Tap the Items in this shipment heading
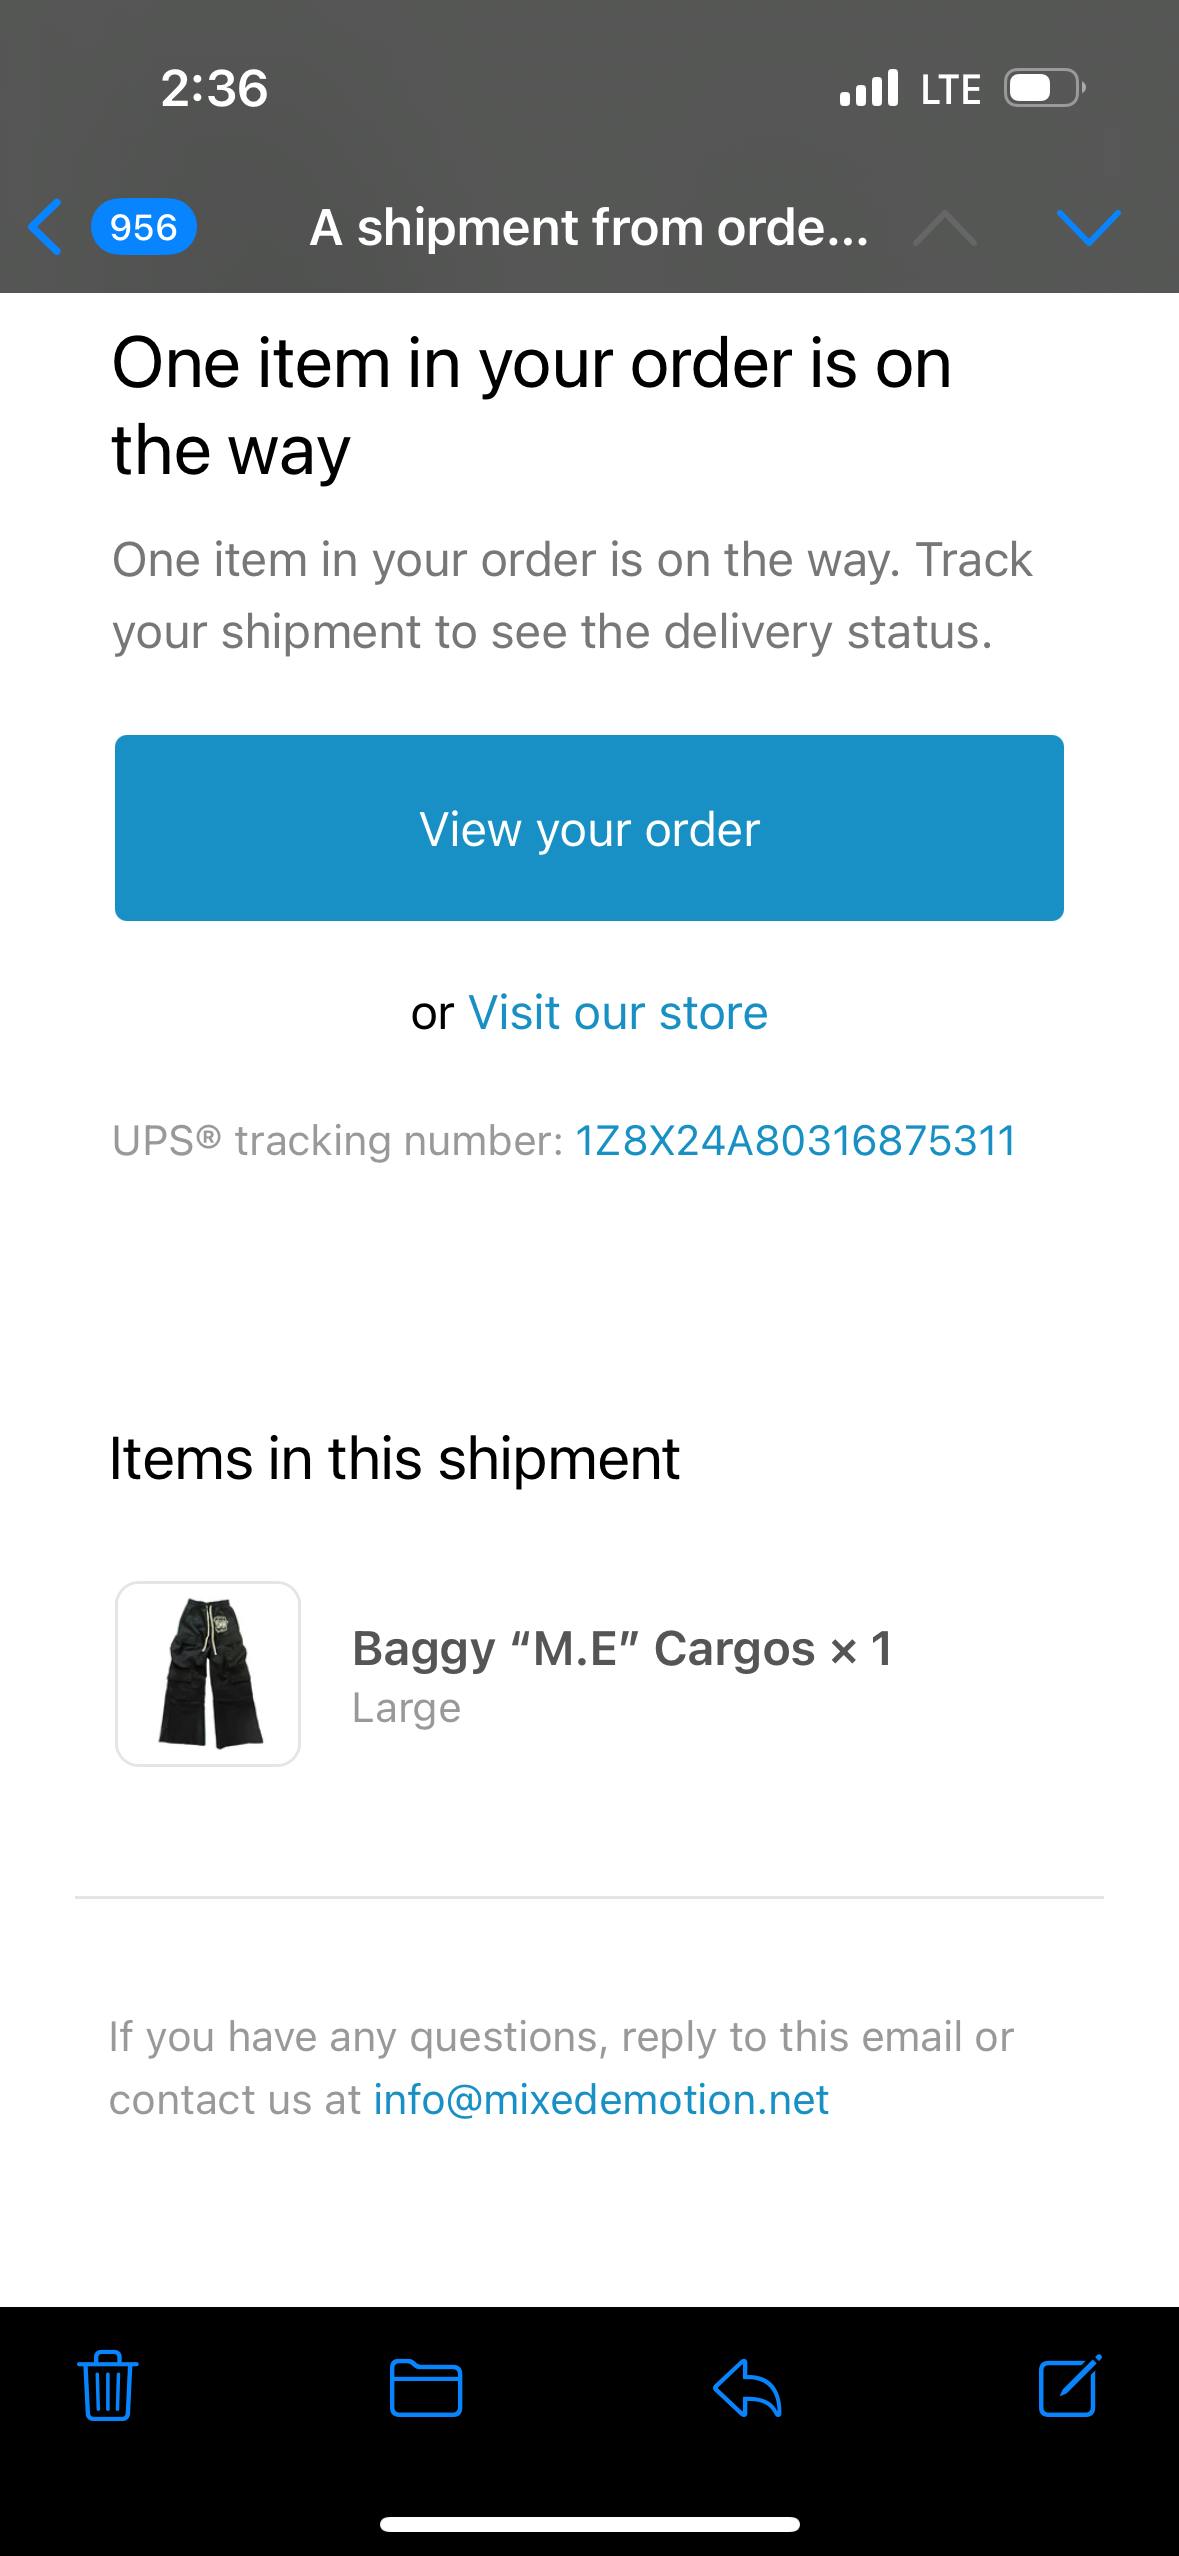Image resolution: width=1179 pixels, height=2556 pixels. pyautogui.click(x=394, y=1458)
